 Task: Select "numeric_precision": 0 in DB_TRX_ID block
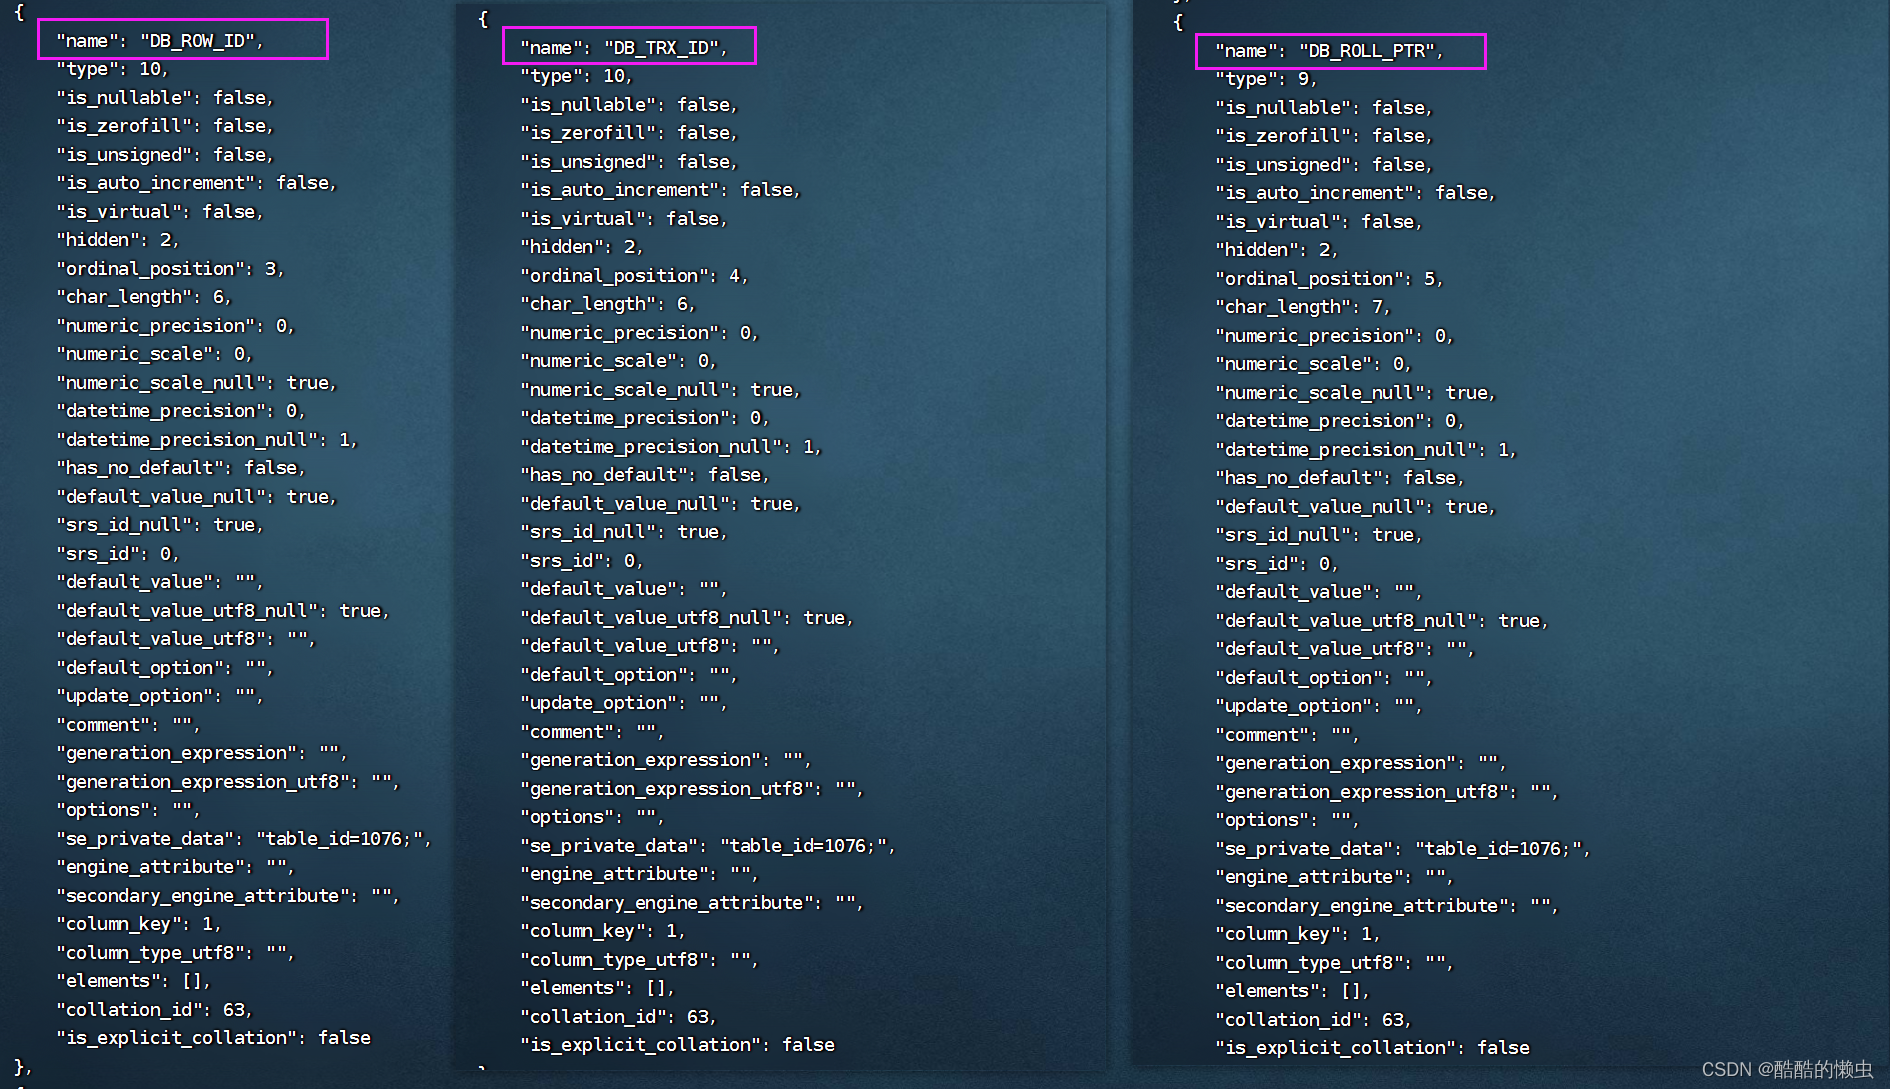[x=640, y=333]
